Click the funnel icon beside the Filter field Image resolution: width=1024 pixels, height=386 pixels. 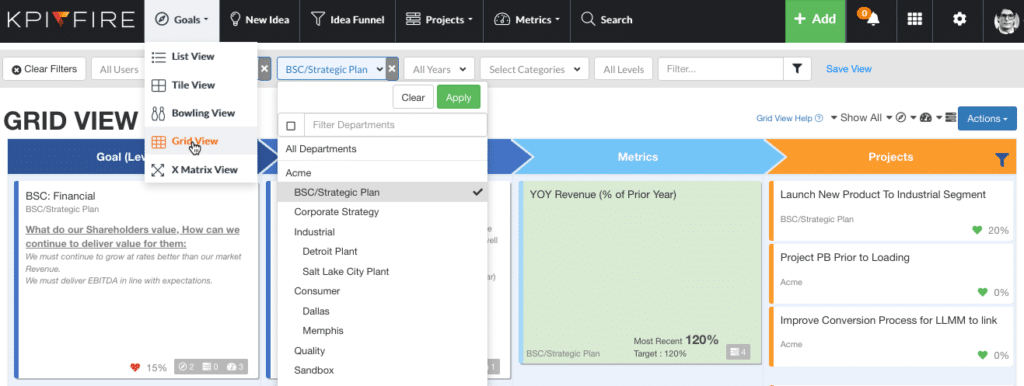(x=797, y=69)
